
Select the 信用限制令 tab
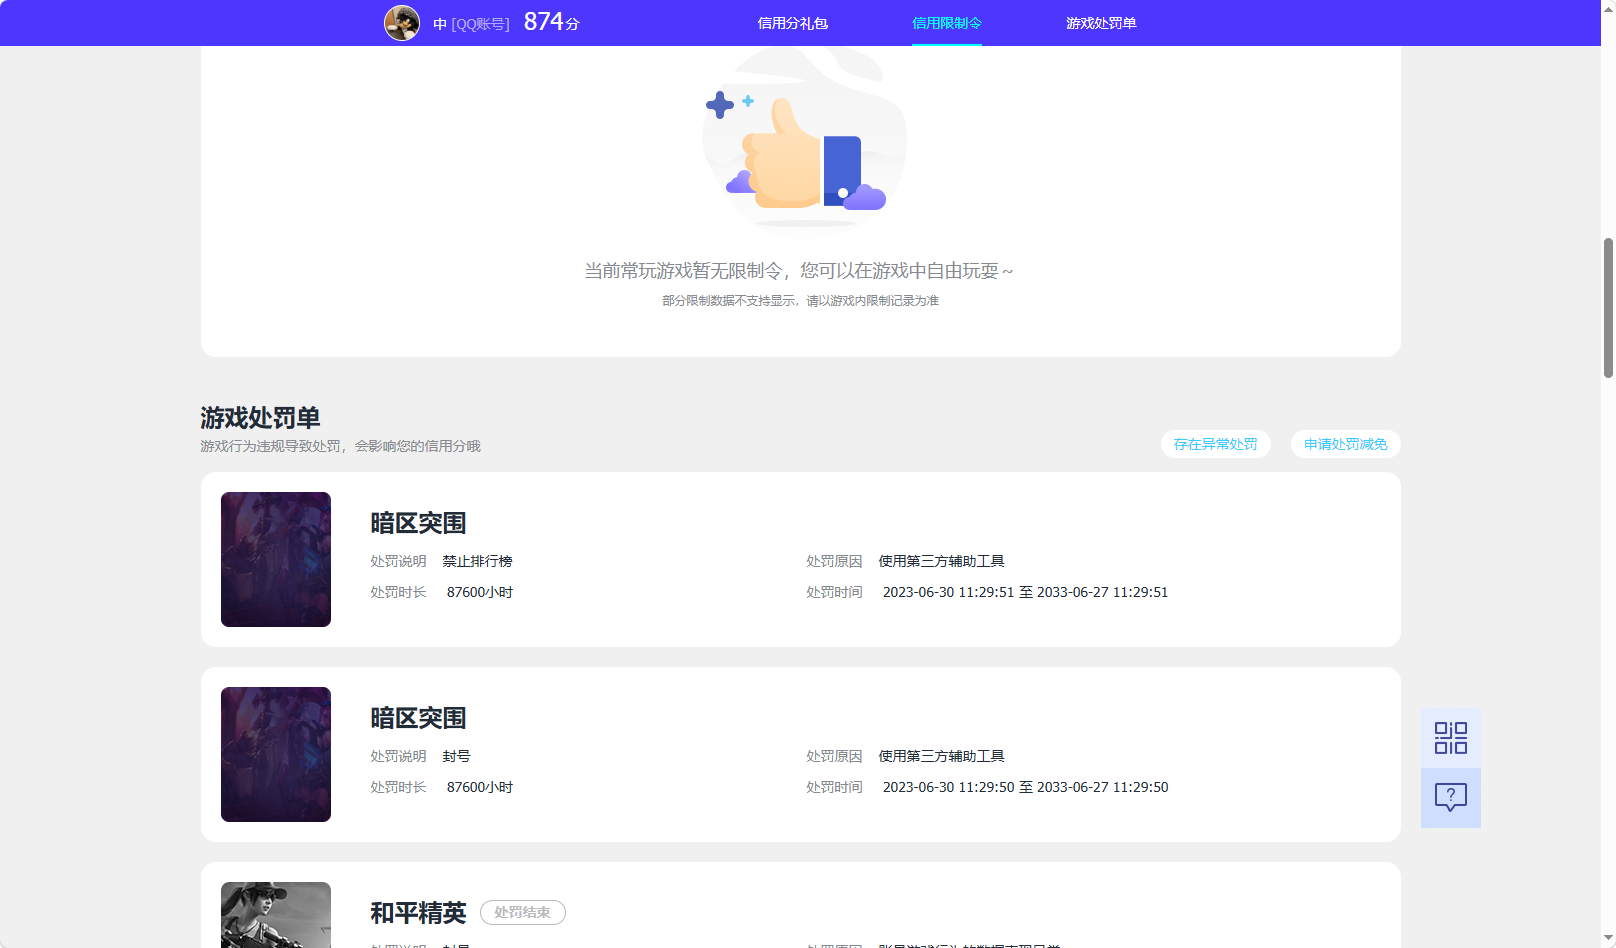point(946,22)
